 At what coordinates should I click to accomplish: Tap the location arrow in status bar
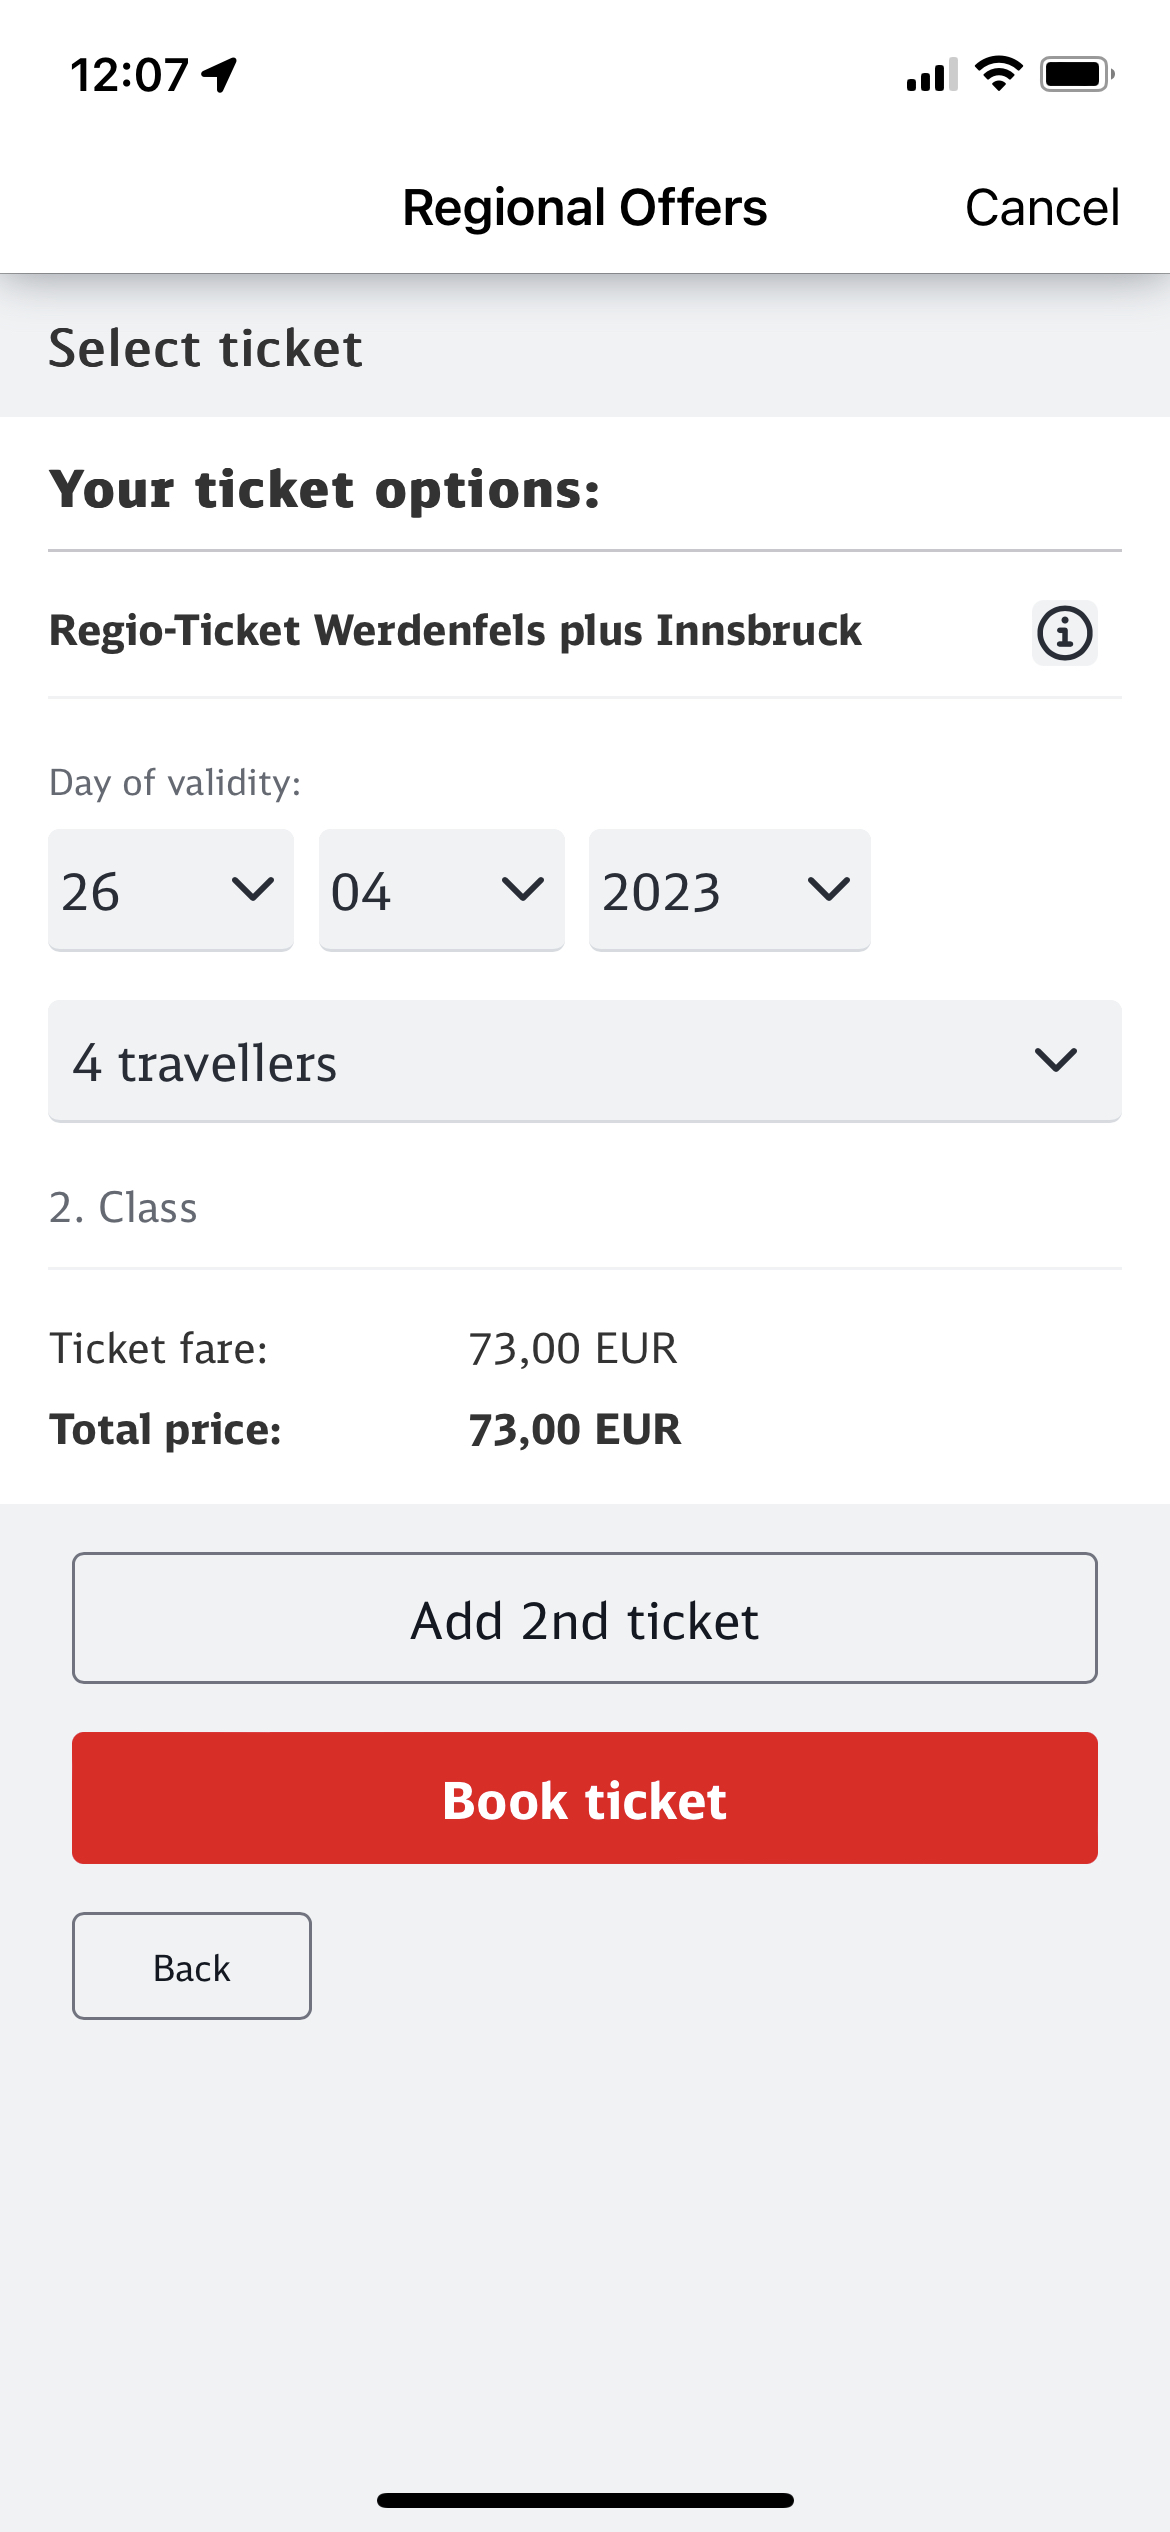219,75
